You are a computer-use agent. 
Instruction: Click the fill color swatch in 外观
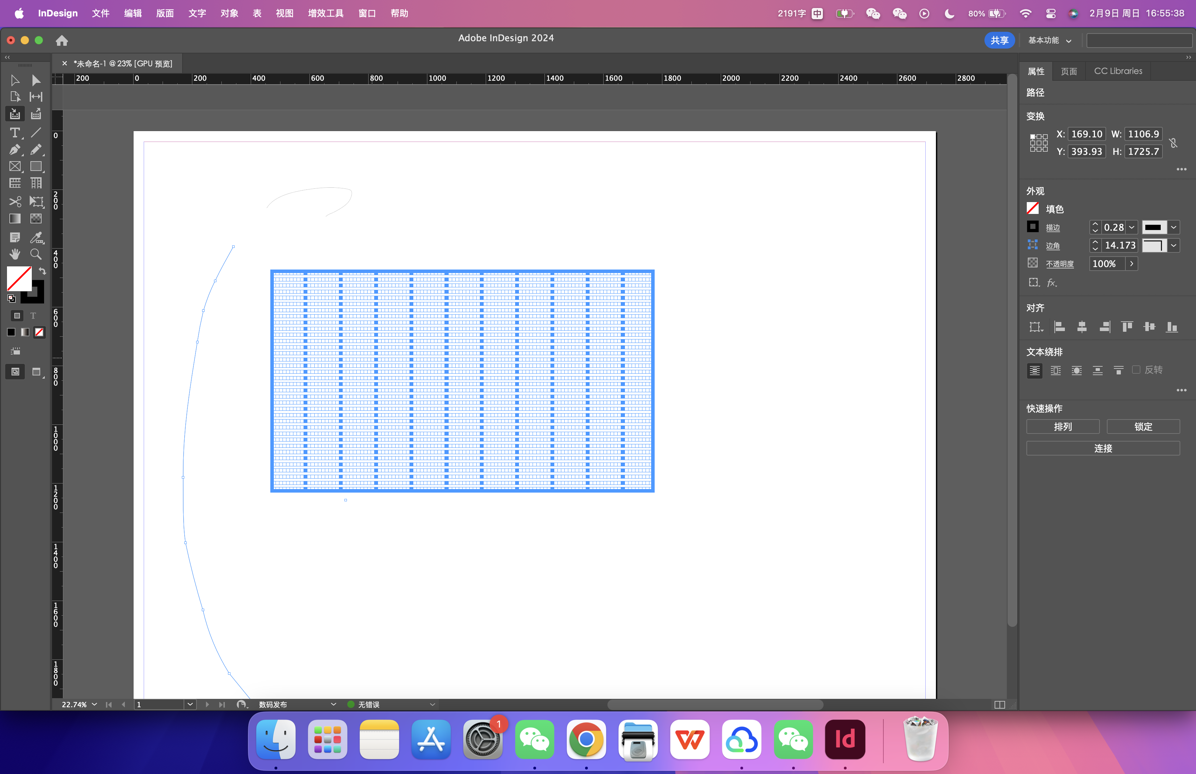[x=1032, y=208]
